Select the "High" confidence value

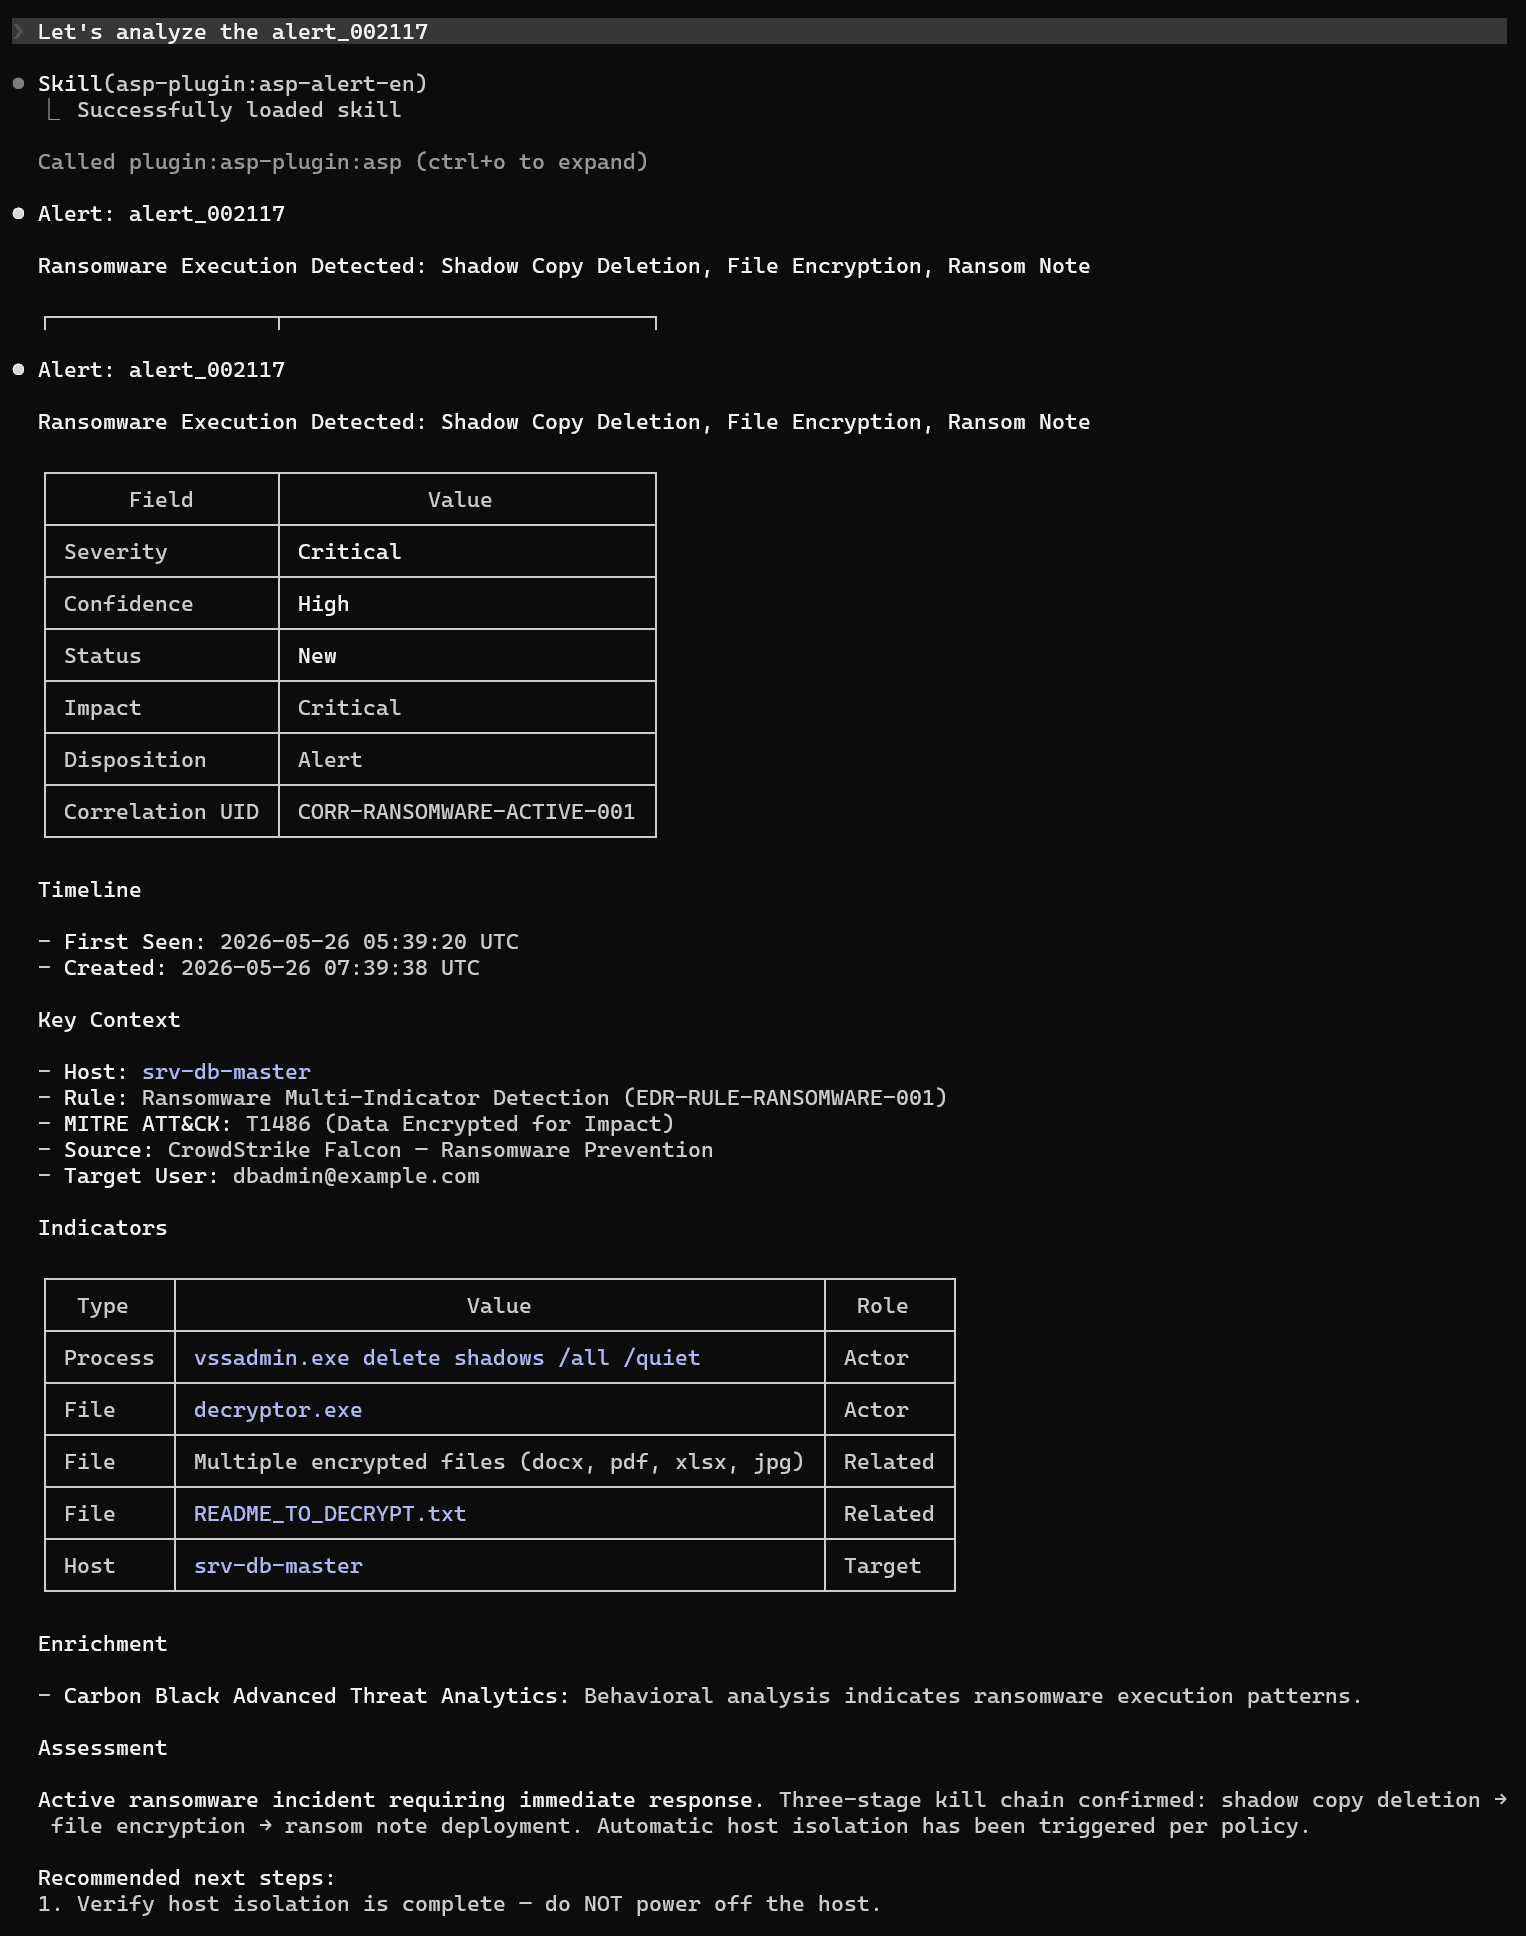pos(323,604)
